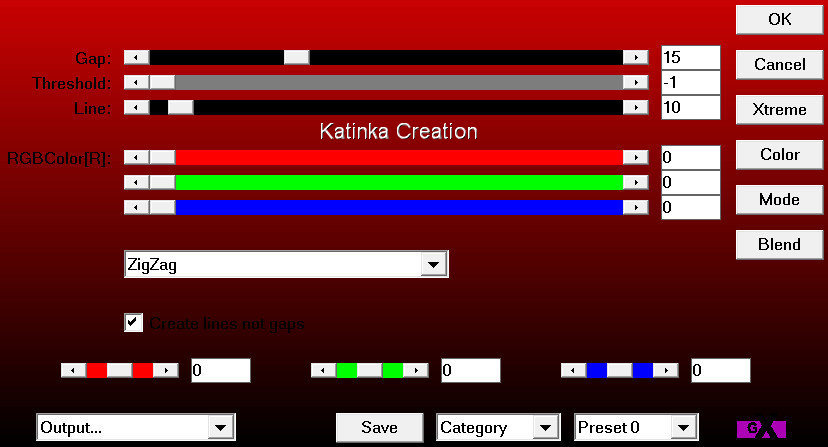Click the Save button
Image resolution: width=828 pixels, height=447 pixels.
coord(379,427)
